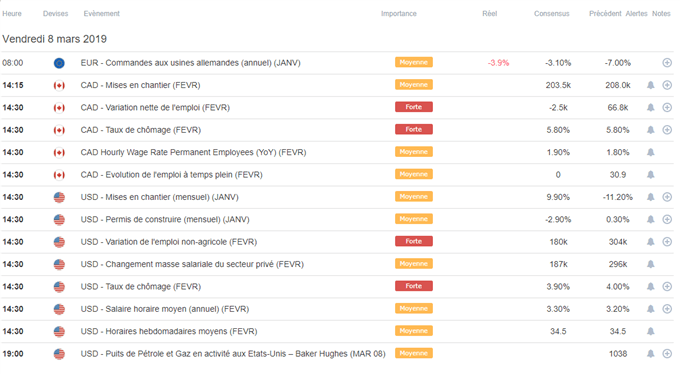Viewport: 680px width, 374px height.
Task: Sort by Importance column header
Action: click(399, 13)
